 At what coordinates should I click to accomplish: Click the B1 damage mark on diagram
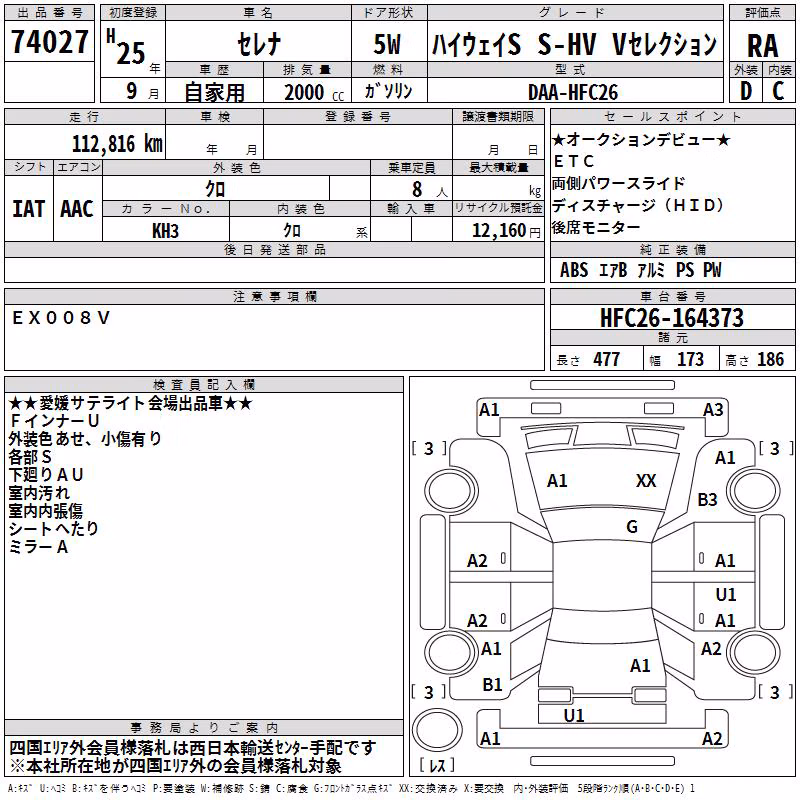point(492,685)
